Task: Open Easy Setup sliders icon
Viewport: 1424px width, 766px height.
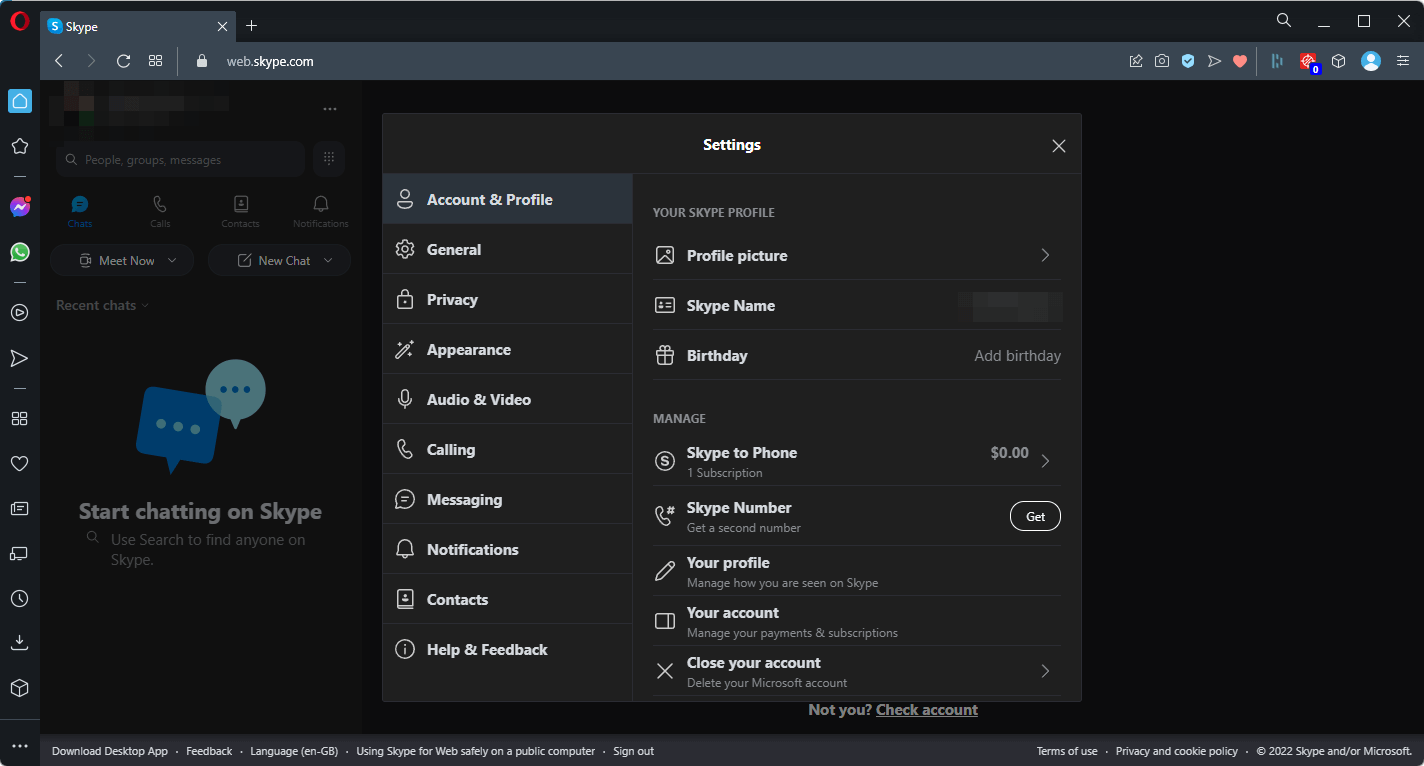Action: point(1401,61)
